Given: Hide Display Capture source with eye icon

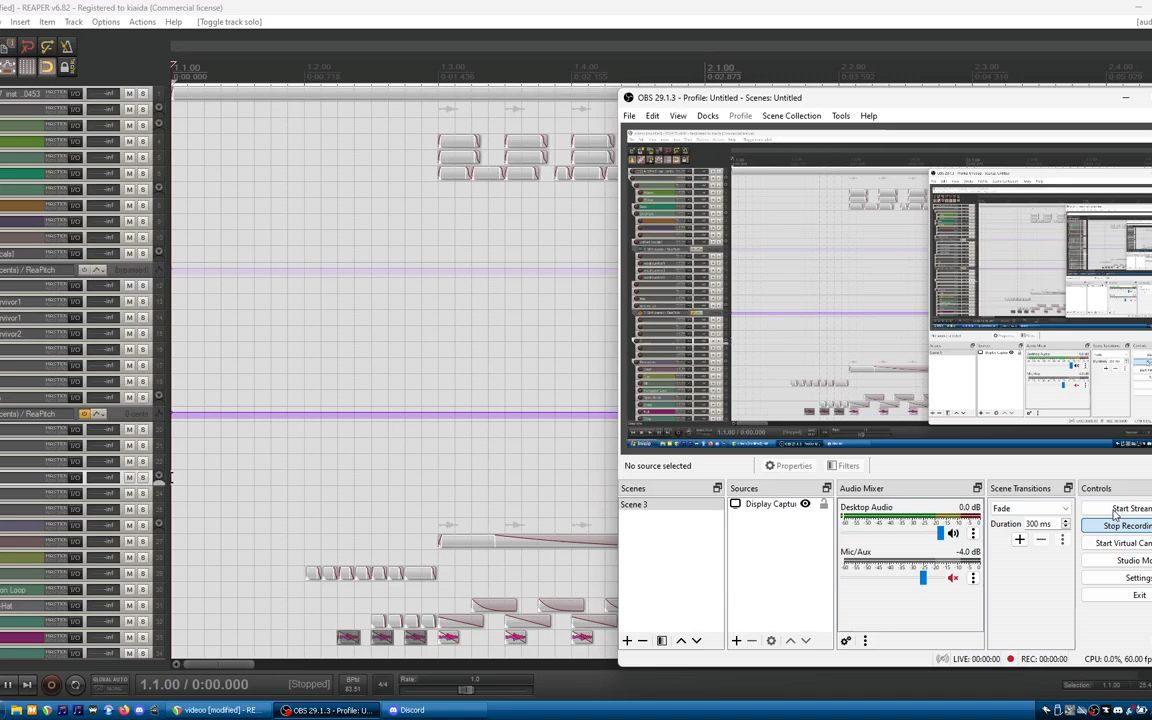Looking at the screenshot, I should pyautogui.click(x=805, y=505).
